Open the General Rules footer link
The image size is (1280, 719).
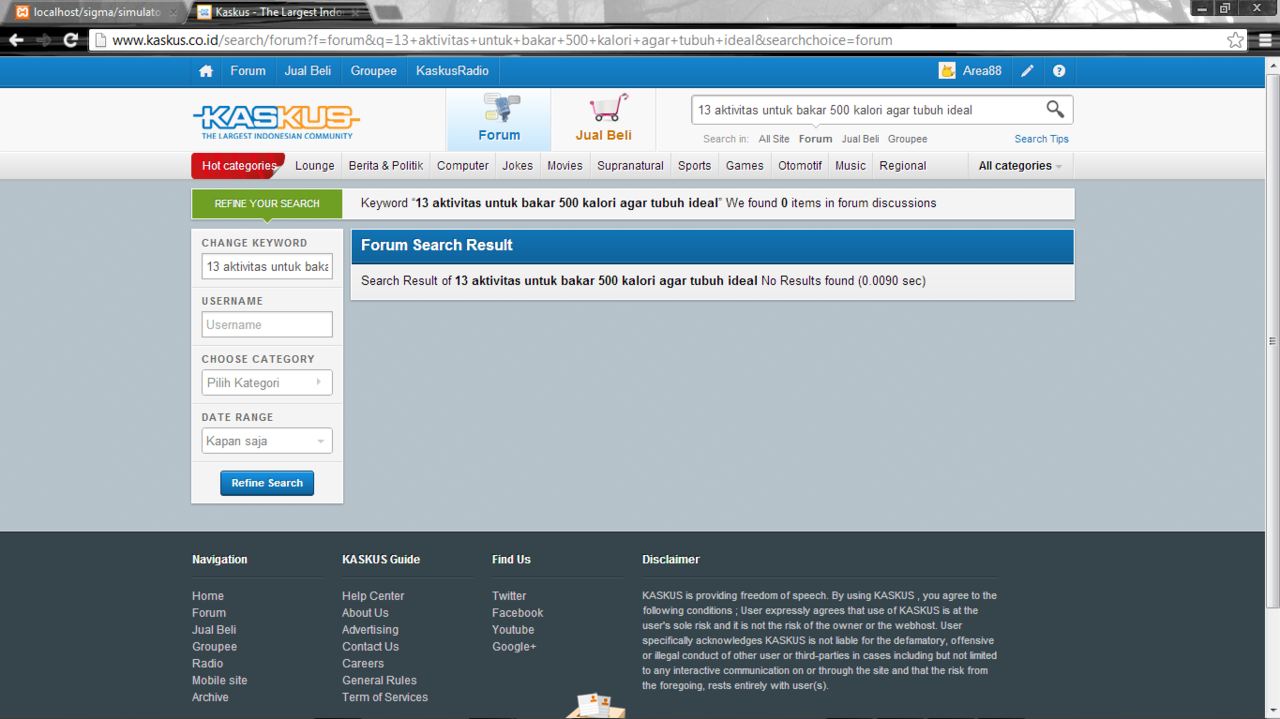(x=379, y=680)
